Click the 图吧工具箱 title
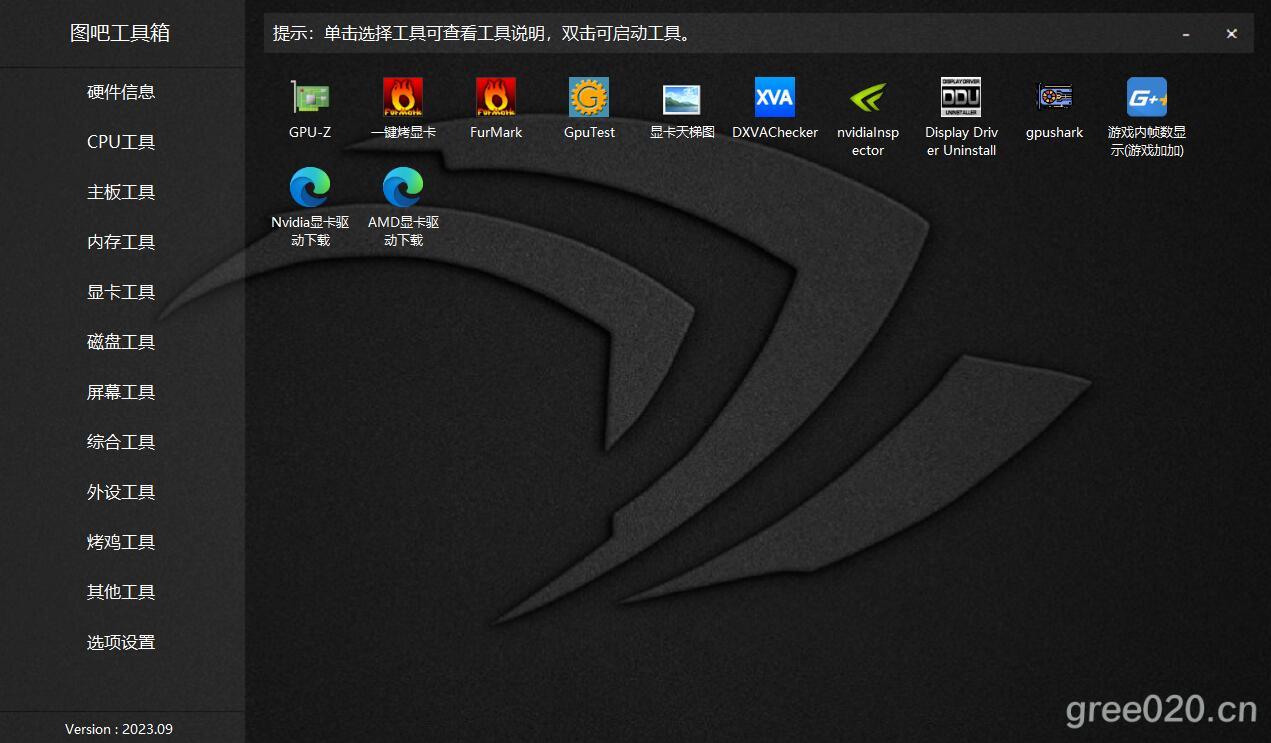The image size is (1271, 743). (120, 33)
